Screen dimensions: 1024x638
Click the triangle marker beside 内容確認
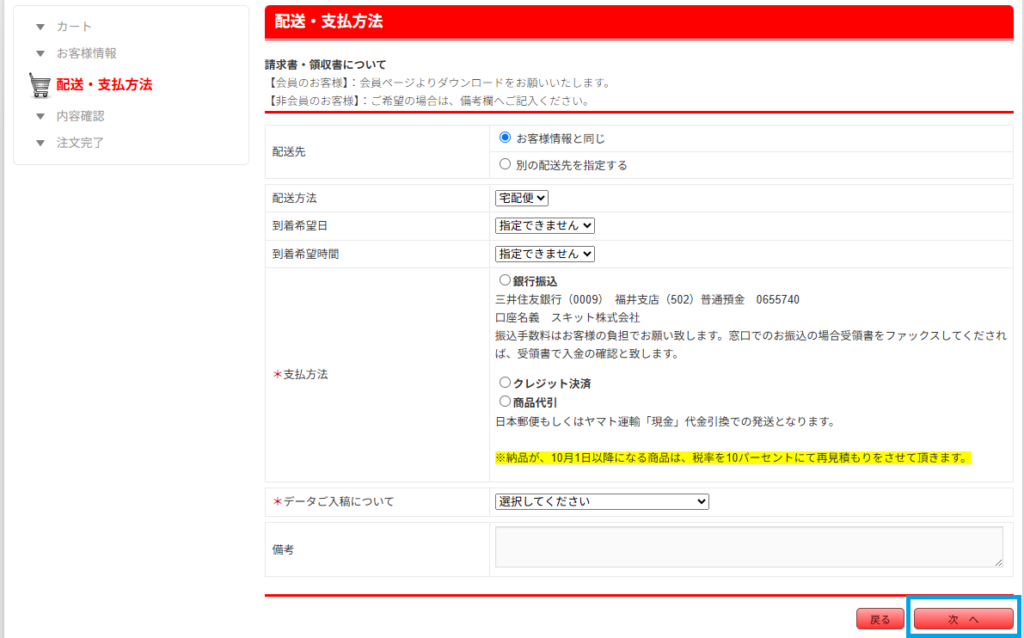pos(40,116)
